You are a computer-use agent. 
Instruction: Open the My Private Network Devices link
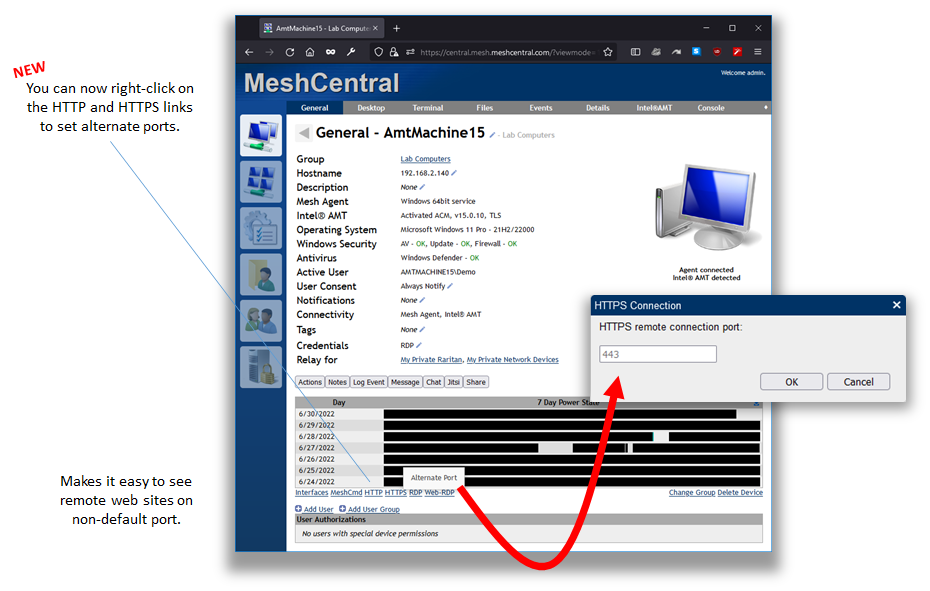[x=512, y=360]
